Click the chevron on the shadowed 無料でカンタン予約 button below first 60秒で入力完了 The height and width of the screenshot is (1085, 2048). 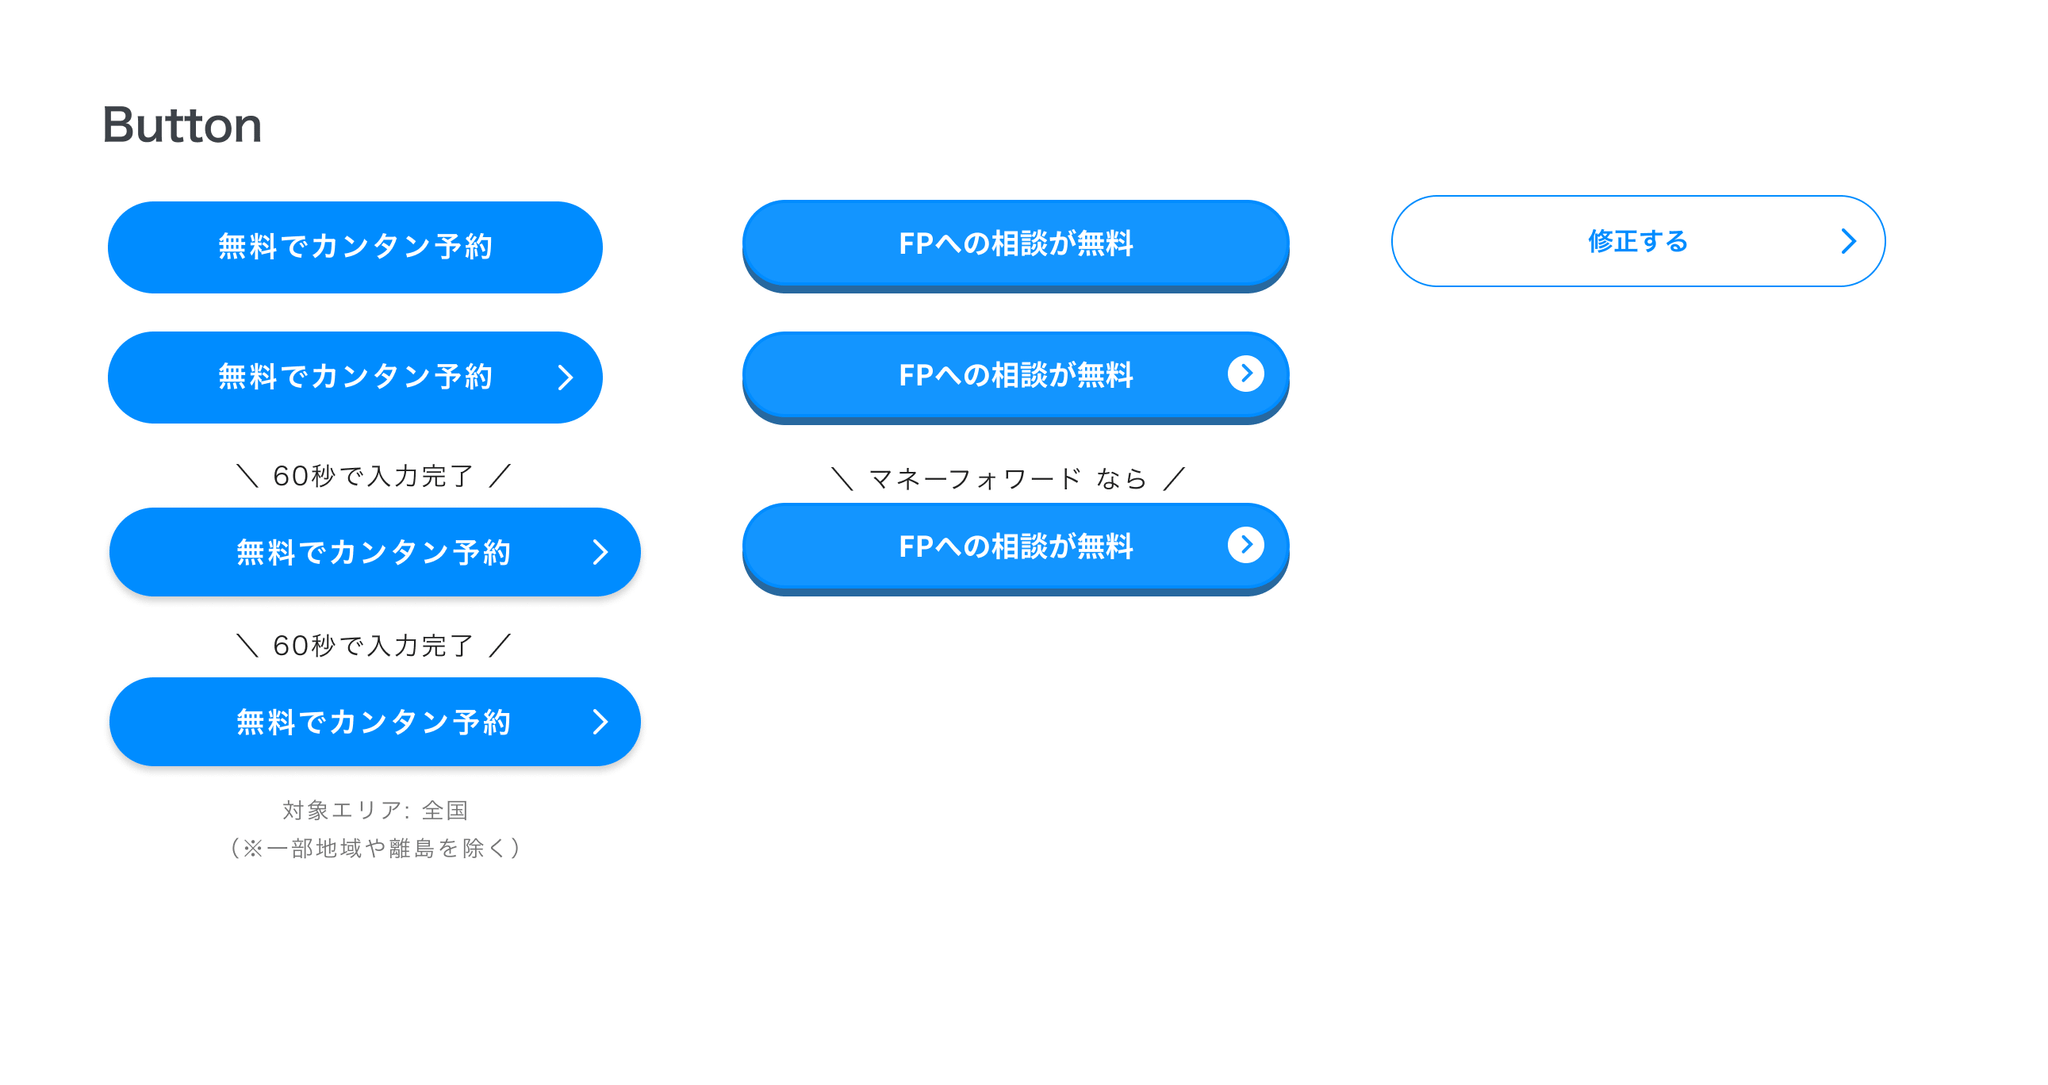click(x=600, y=552)
